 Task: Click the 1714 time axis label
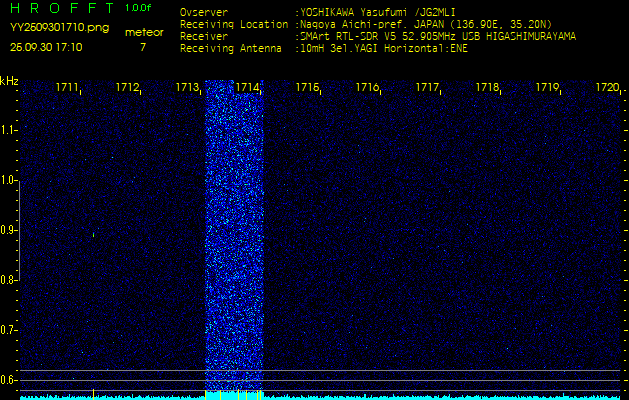247,87
